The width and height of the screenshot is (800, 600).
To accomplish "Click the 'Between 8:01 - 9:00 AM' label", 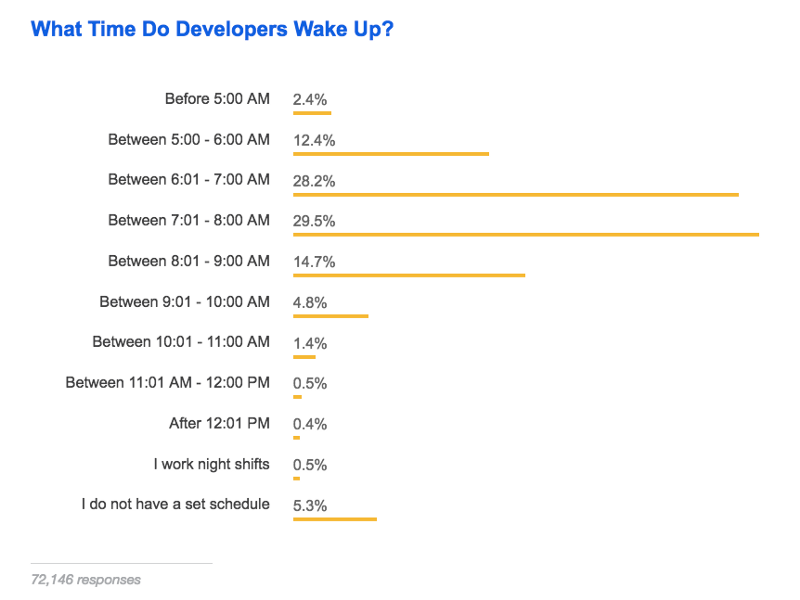I will click(189, 261).
